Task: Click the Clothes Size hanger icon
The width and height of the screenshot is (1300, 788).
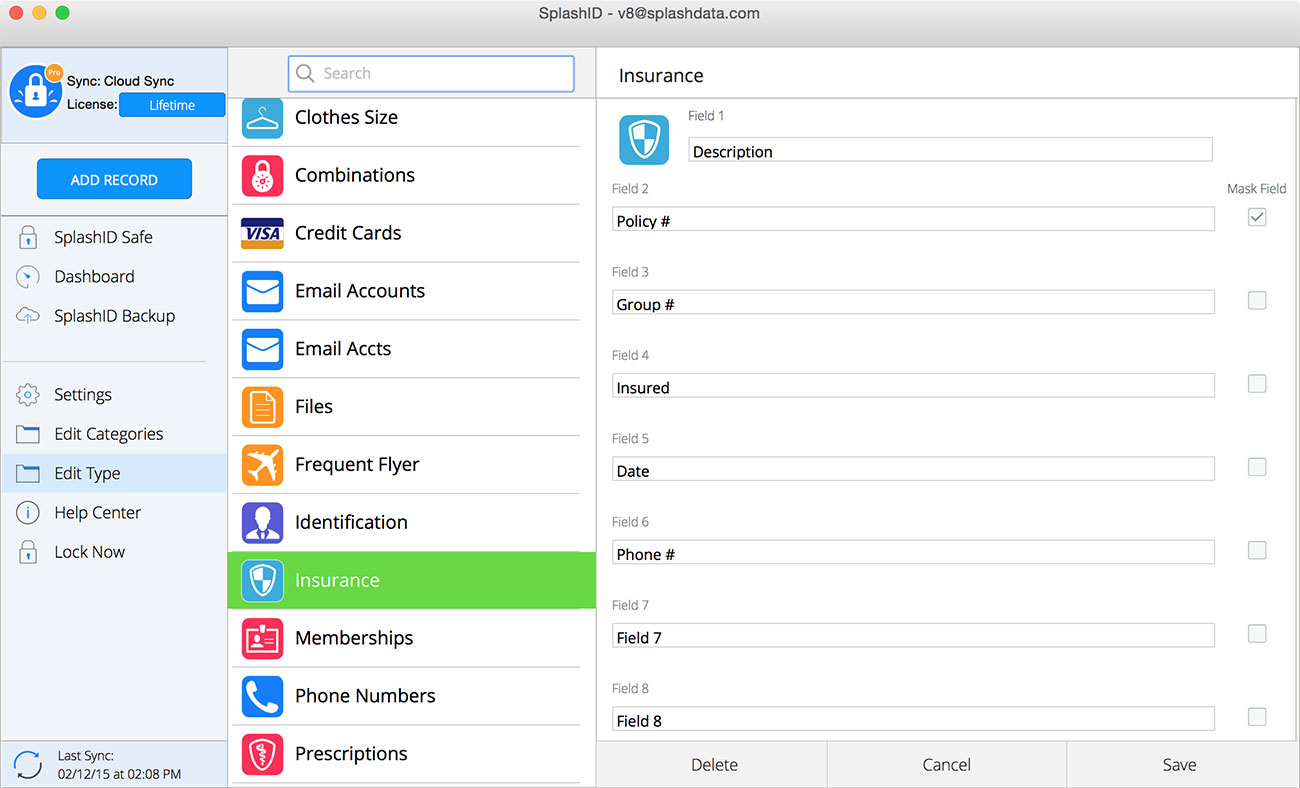Action: tap(262, 118)
